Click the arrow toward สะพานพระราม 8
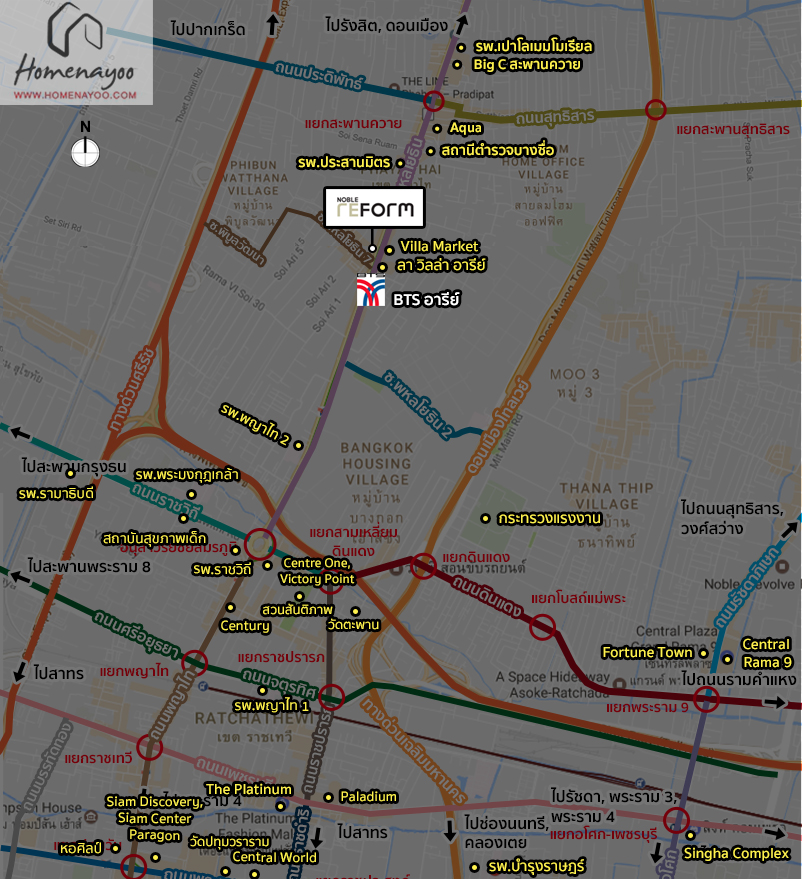The width and height of the screenshot is (802, 879). click(20, 577)
